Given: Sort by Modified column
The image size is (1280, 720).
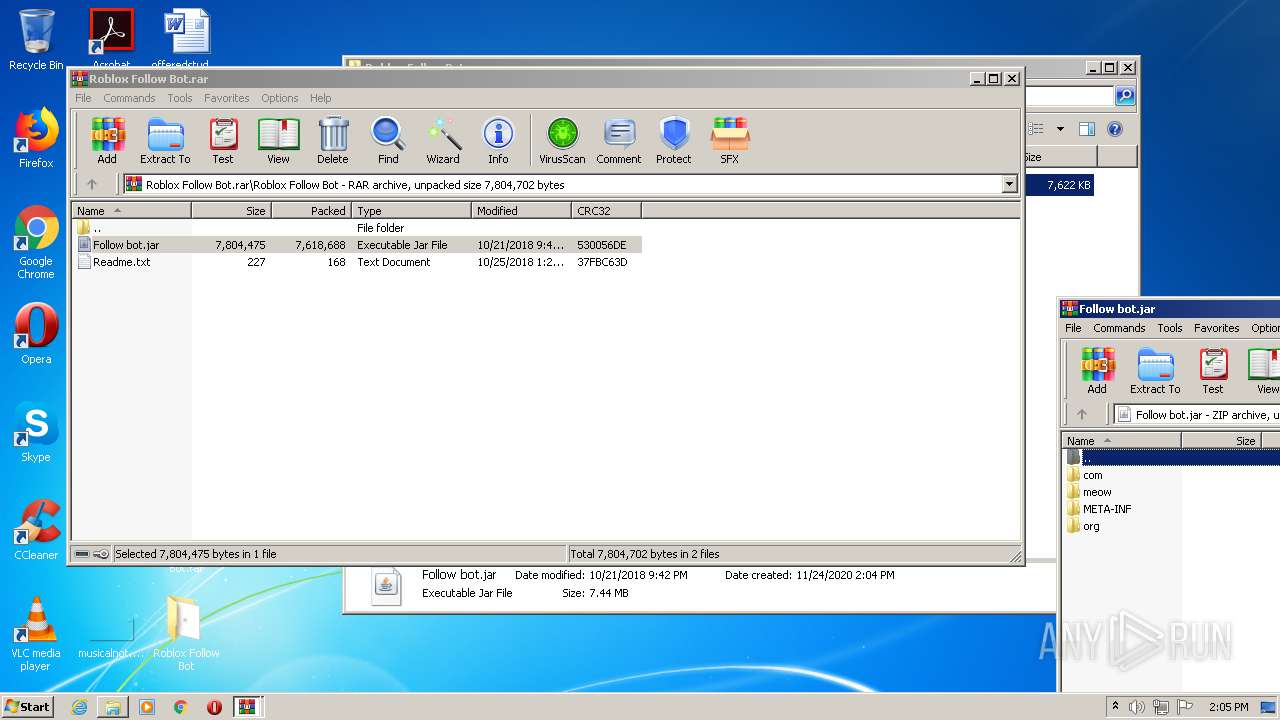Looking at the screenshot, I should click(x=521, y=211).
